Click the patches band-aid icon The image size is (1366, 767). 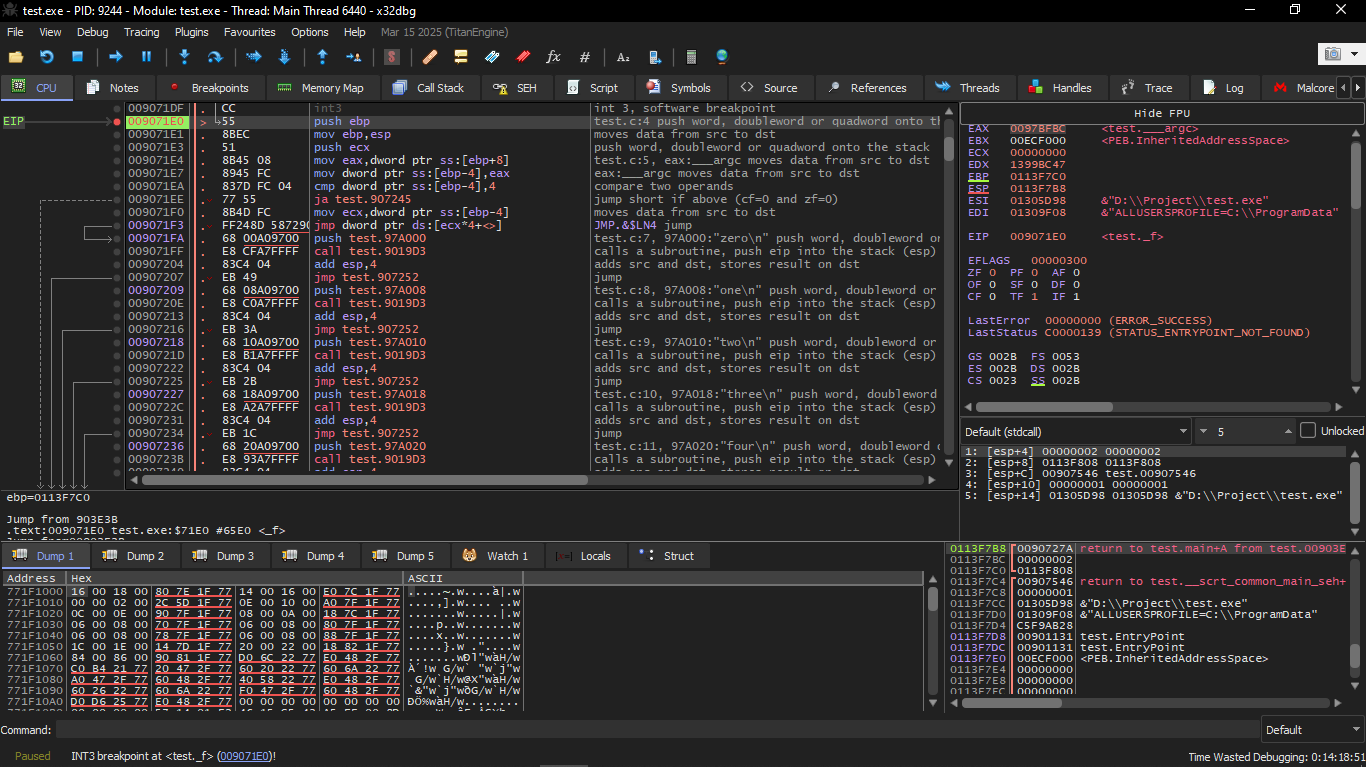pos(430,57)
